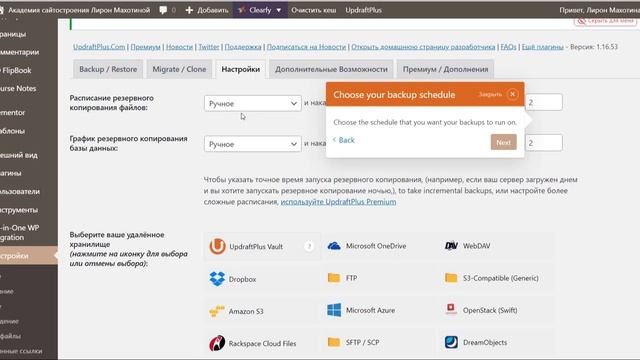640x360 pixels.
Task: Select the UpdraftPlus Vault storage icon
Action: point(217,247)
